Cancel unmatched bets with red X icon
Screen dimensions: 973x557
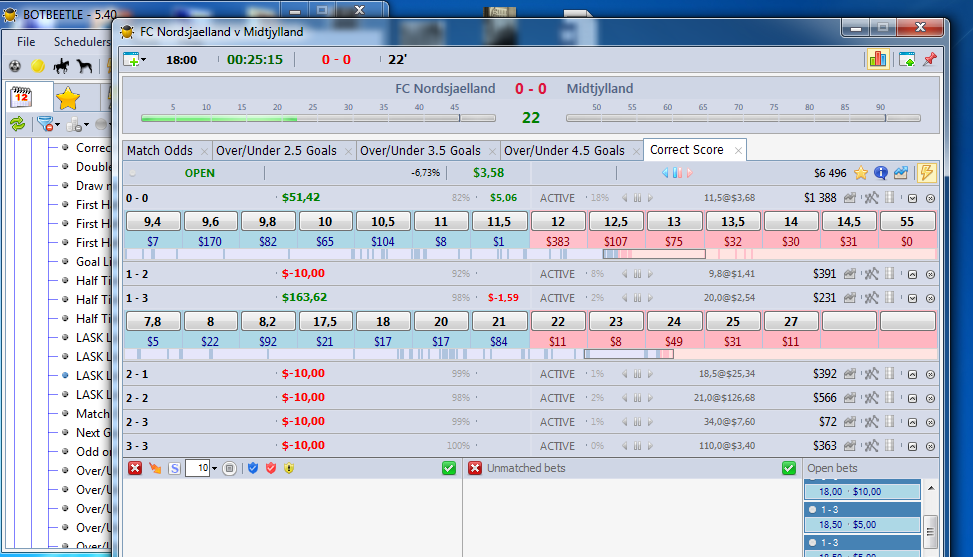(x=475, y=468)
